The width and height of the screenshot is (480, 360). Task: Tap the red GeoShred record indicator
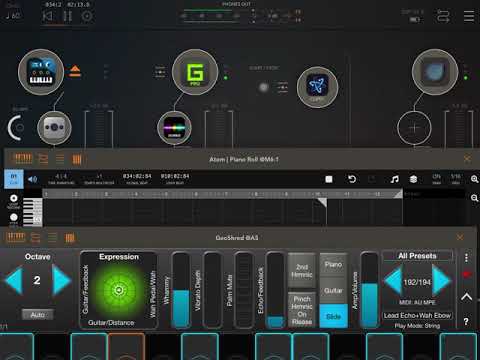tap(466, 274)
